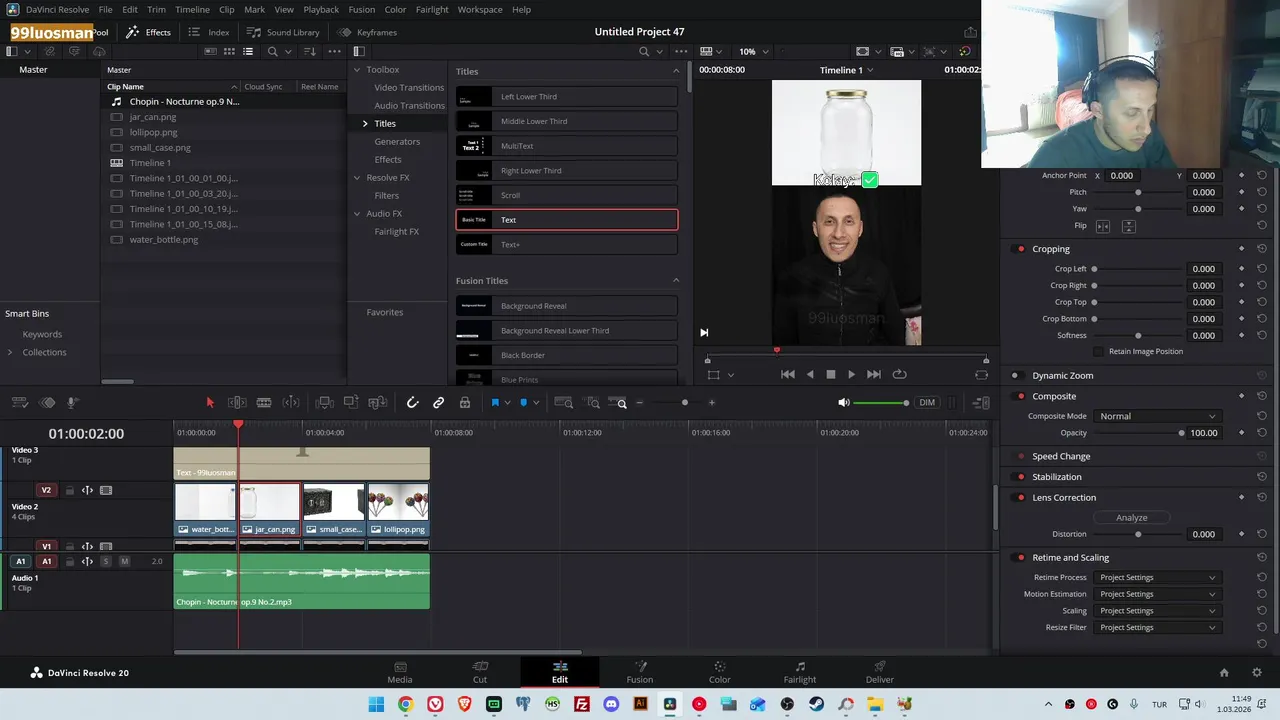Click the Distortion value field

(x=1203, y=534)
